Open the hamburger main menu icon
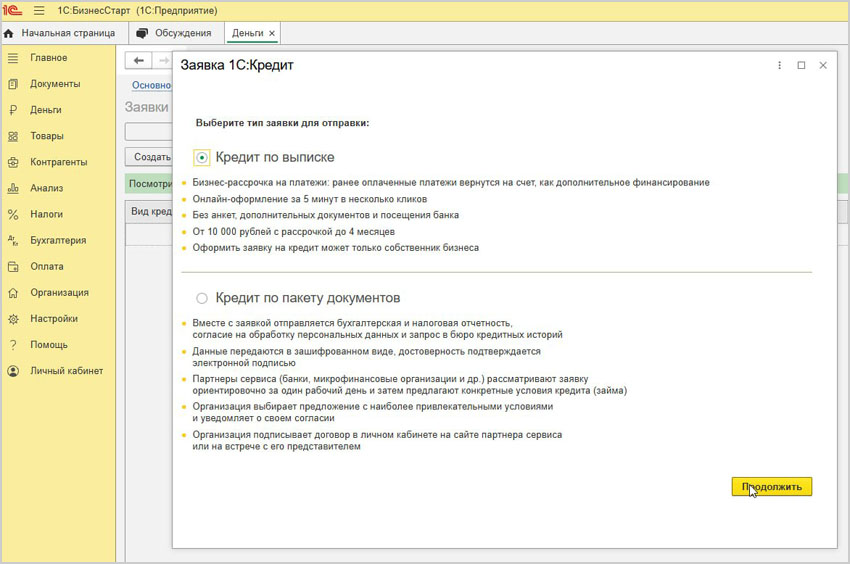Image resolution: width=850 pixels, height=564 pixels. click(x=39, y=10)
